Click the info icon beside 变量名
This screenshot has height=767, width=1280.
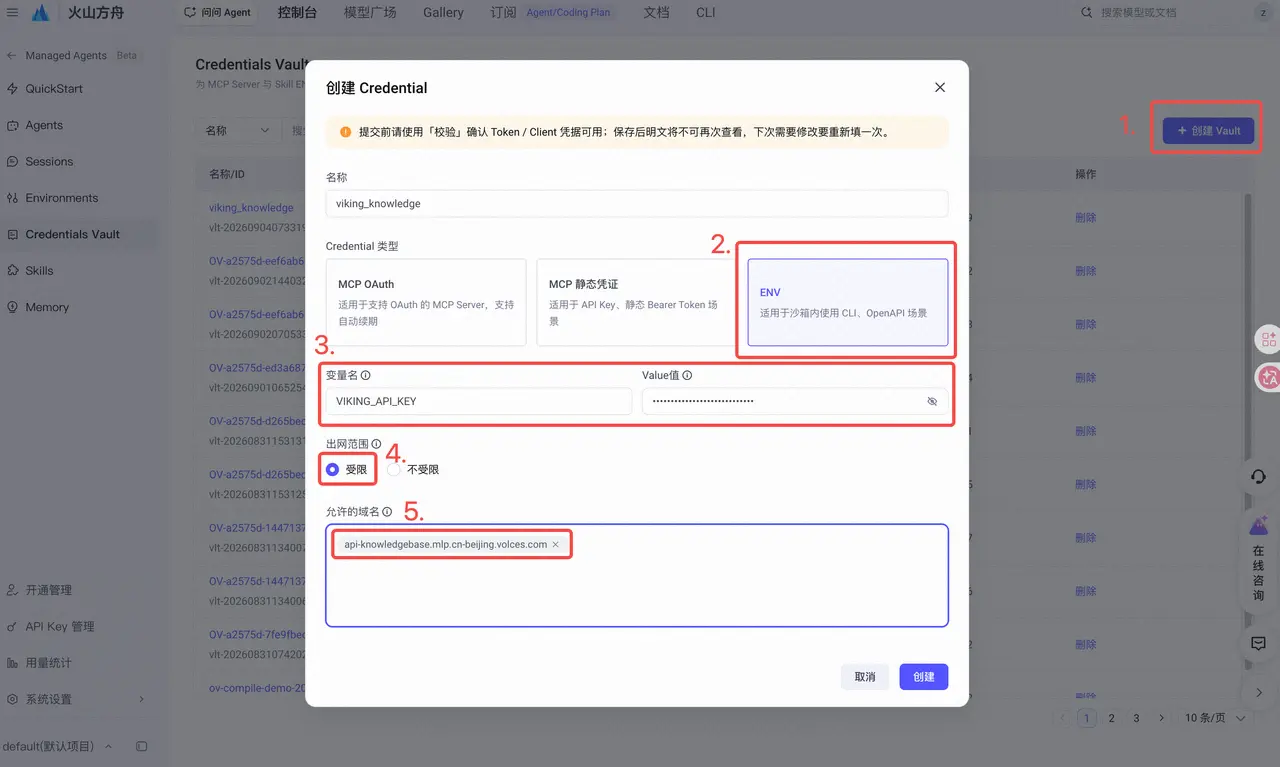[366, 376]
